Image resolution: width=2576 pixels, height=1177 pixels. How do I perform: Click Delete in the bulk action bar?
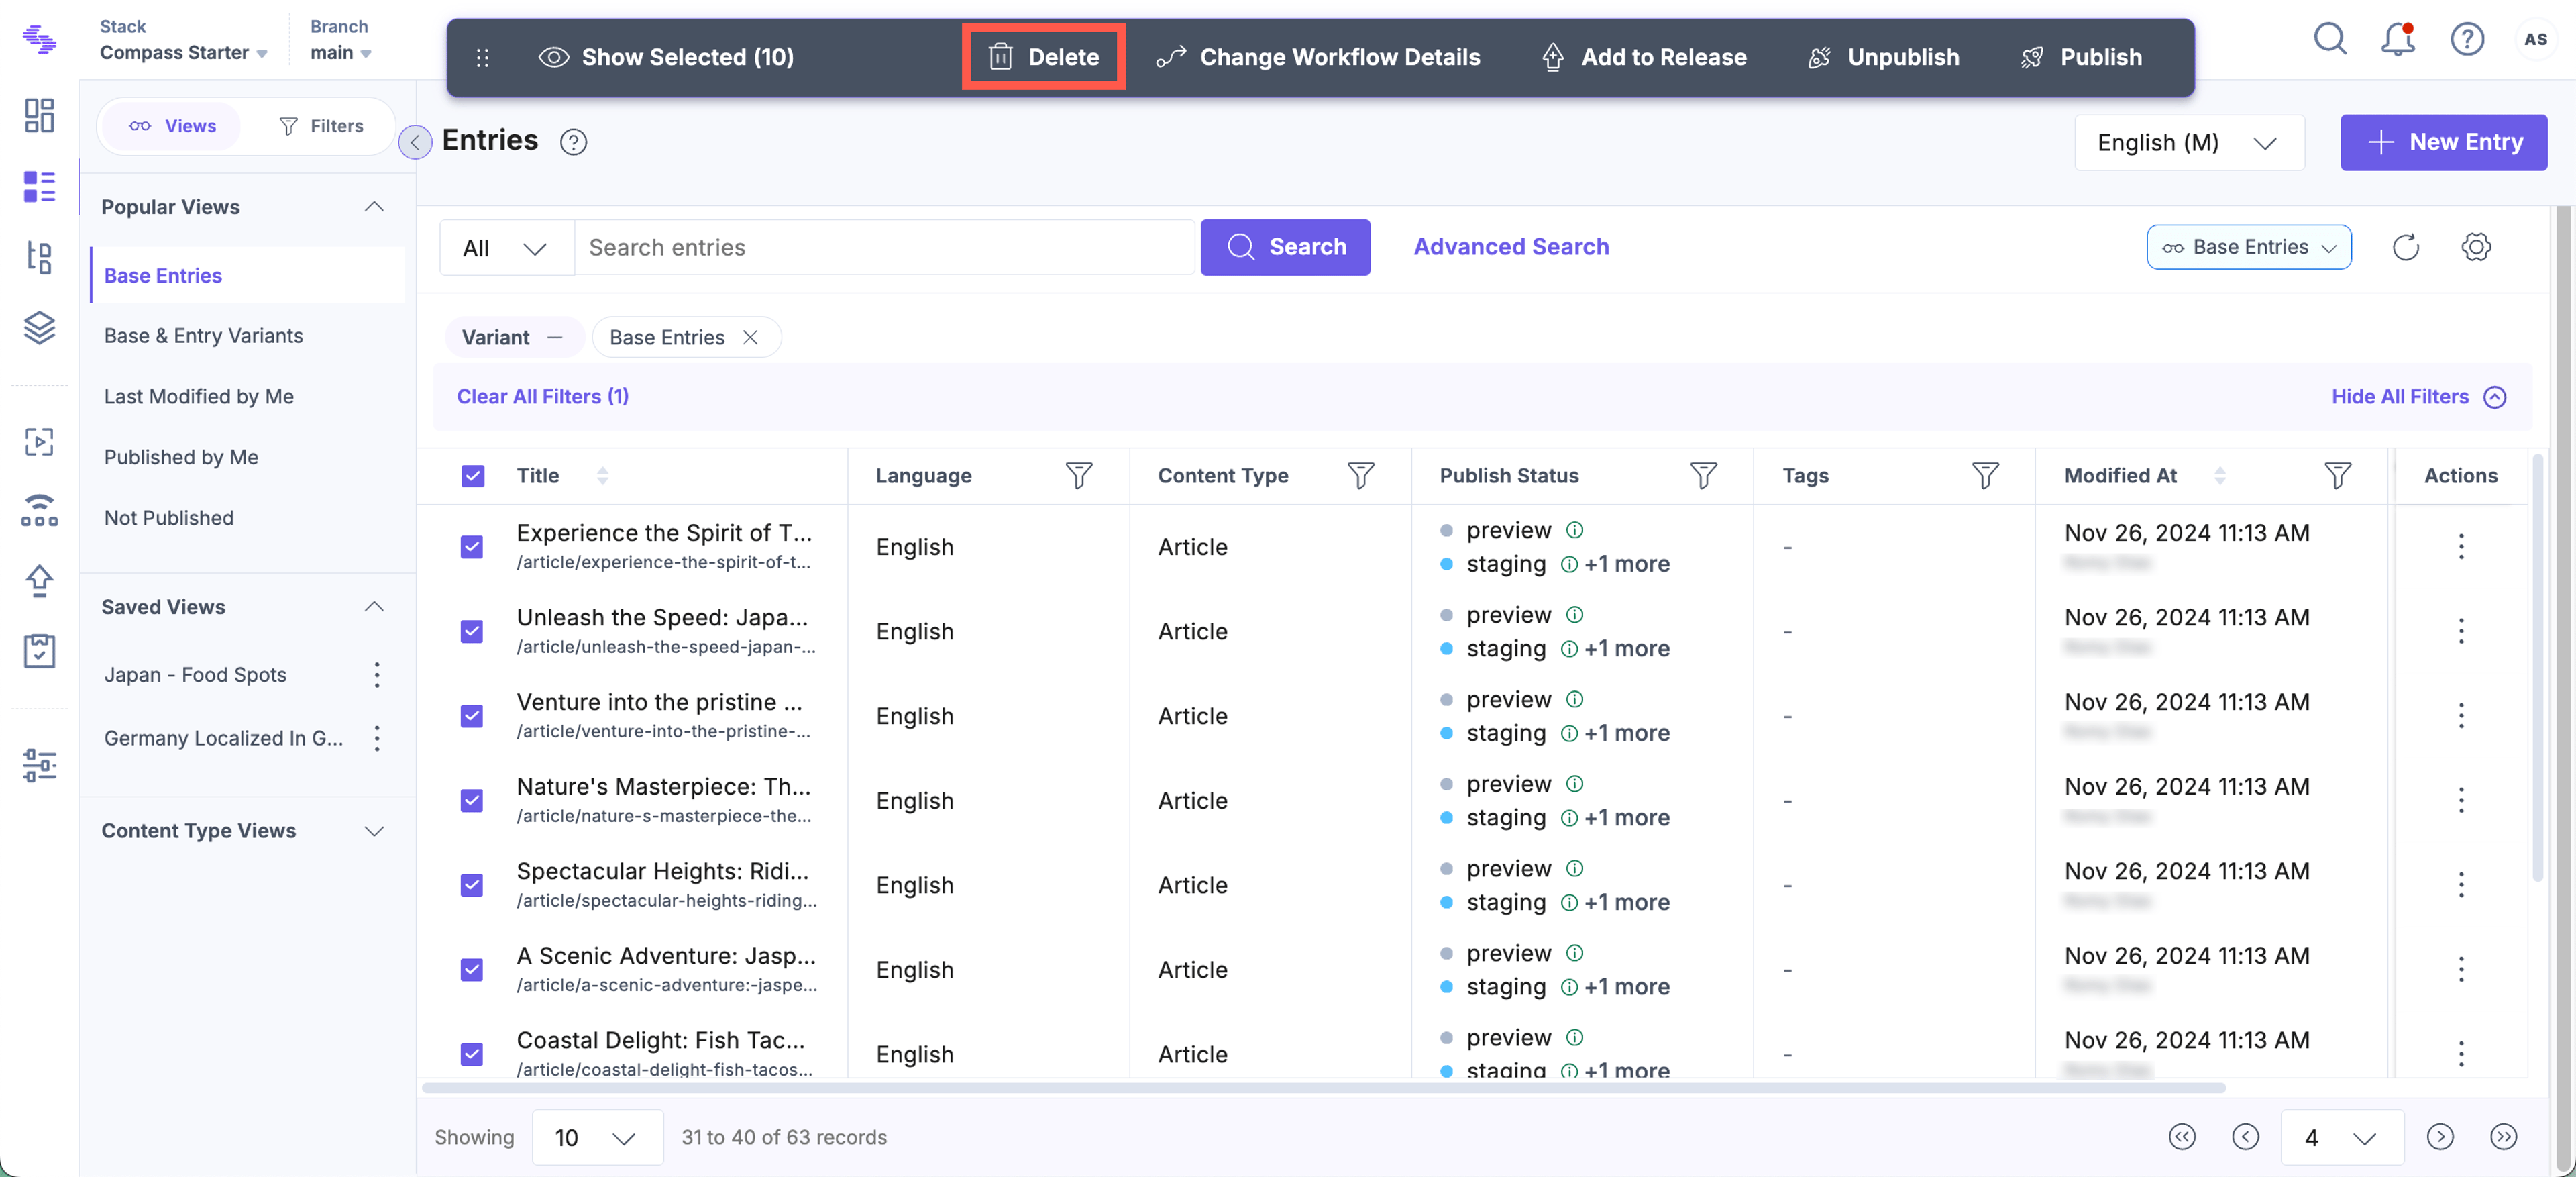(1043, 57)
